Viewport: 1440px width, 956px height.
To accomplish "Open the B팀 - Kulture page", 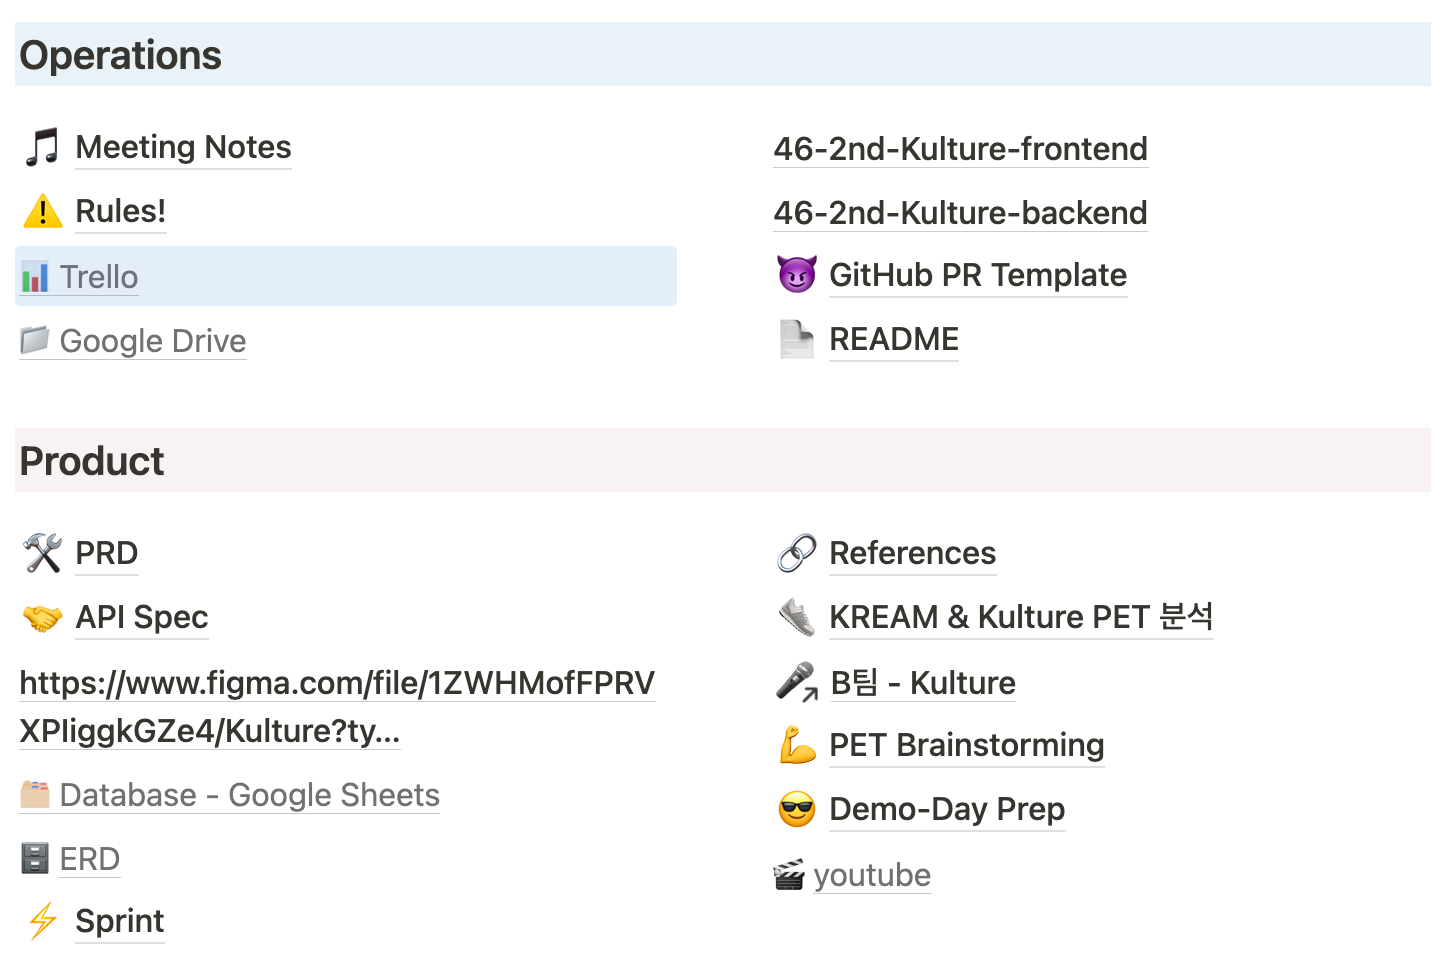I will click(x=923, y=683).
